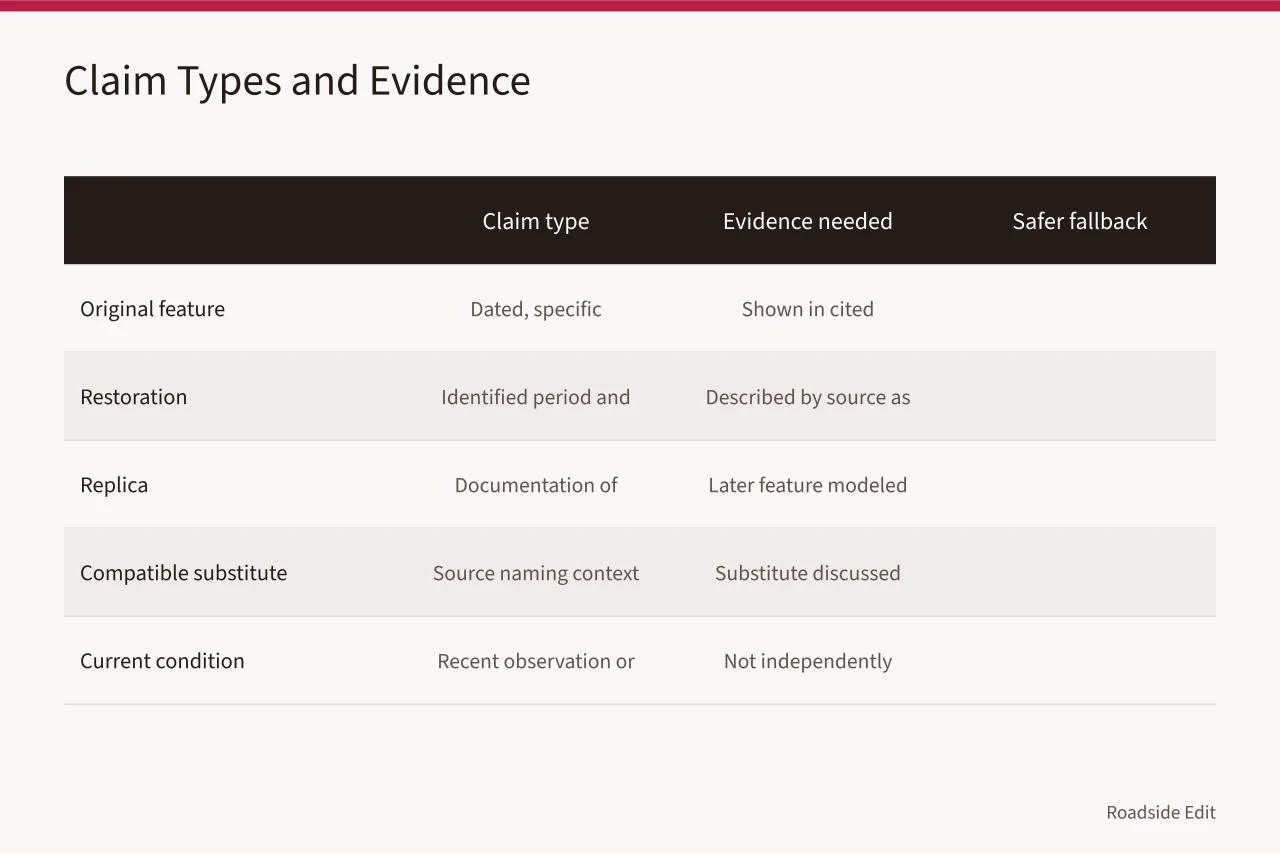Screen dimensions: 1280x854
Task: Select the Evidence needed column header
Action: point(808,221)
